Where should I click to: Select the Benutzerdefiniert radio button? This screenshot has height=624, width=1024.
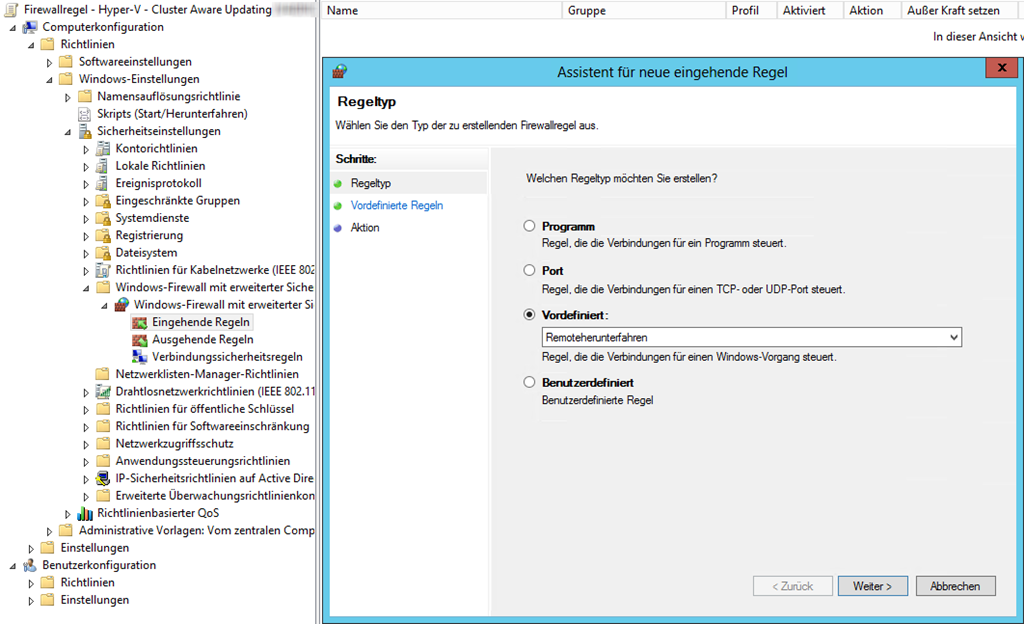click(x=529, y=382)
